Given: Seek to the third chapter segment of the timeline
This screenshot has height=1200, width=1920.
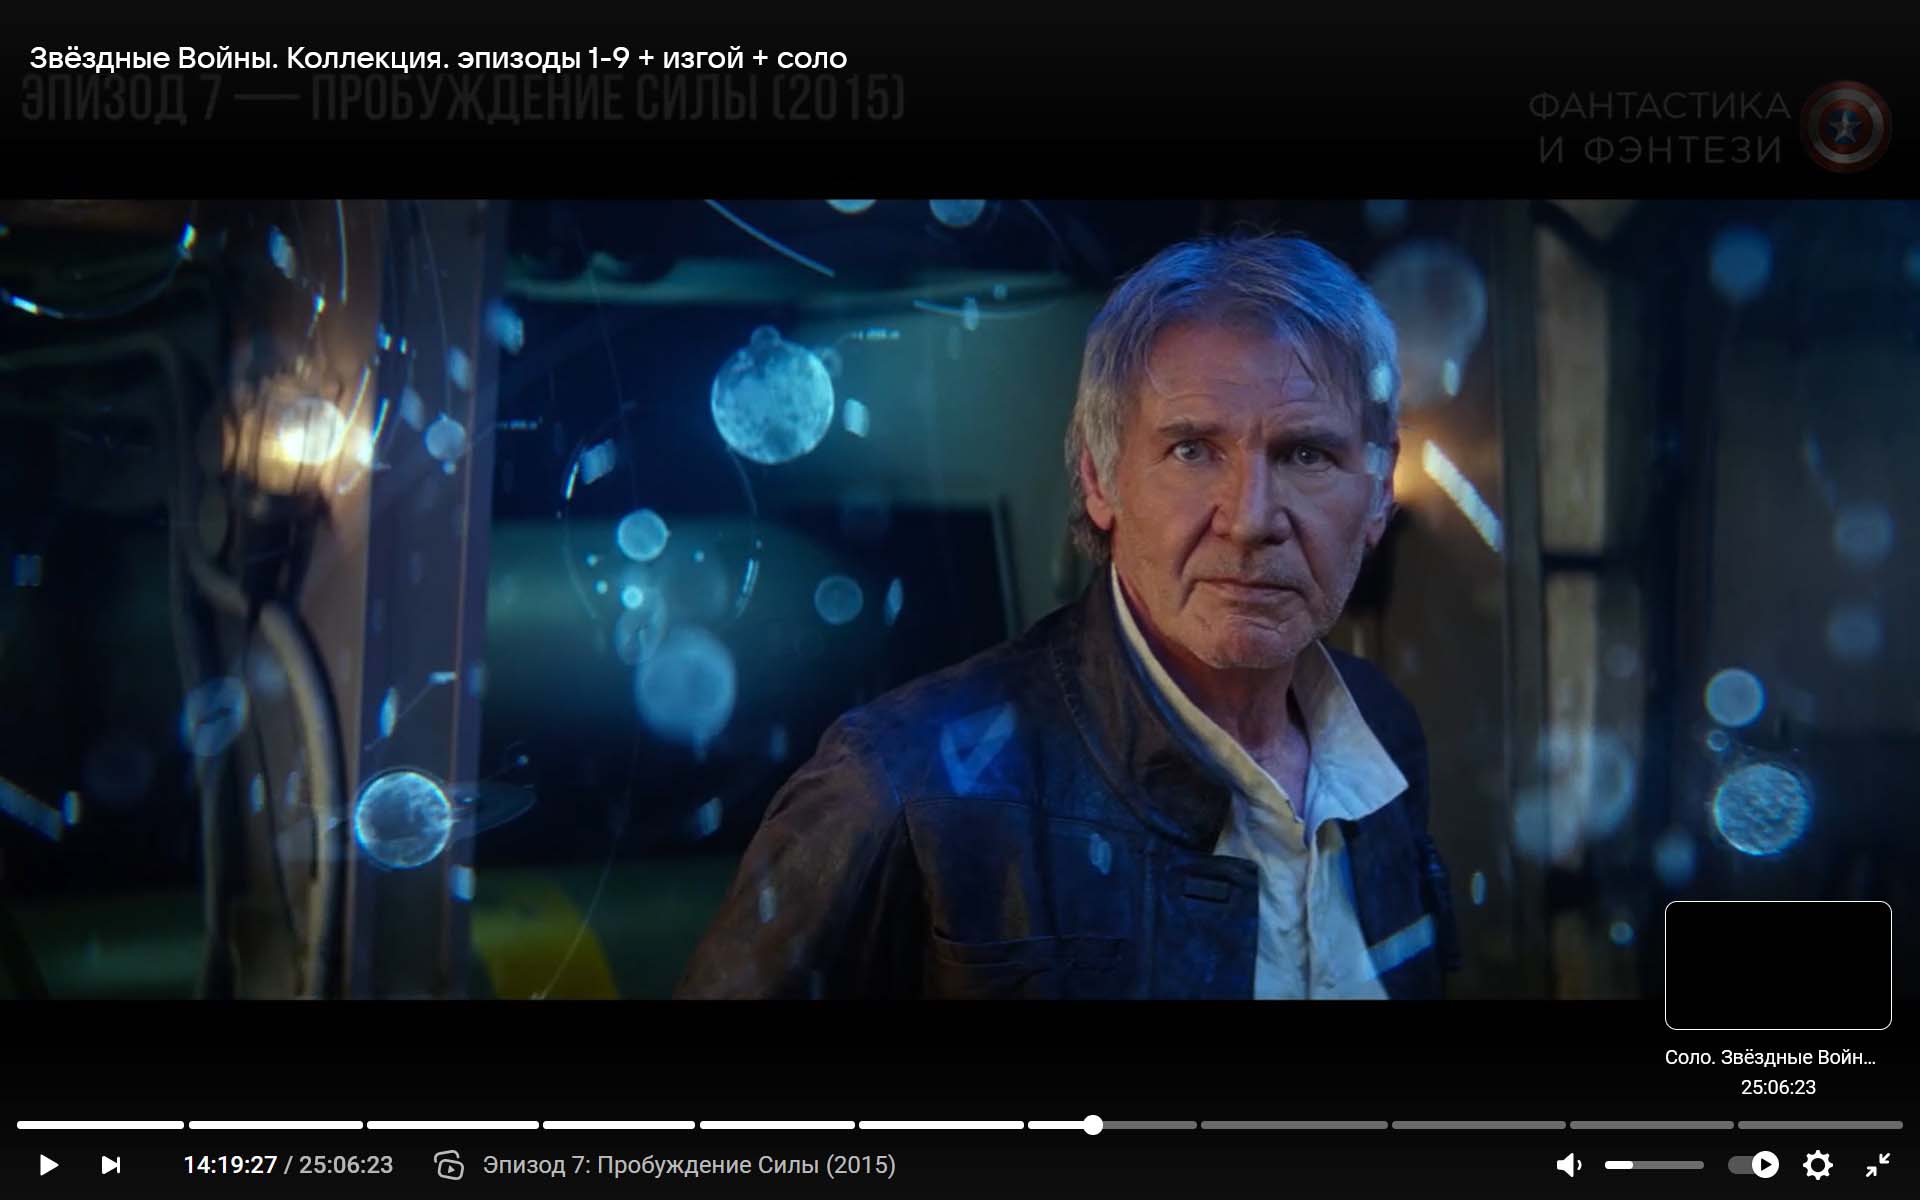Looking at the screenshot, I should [x=453, y=1125].
